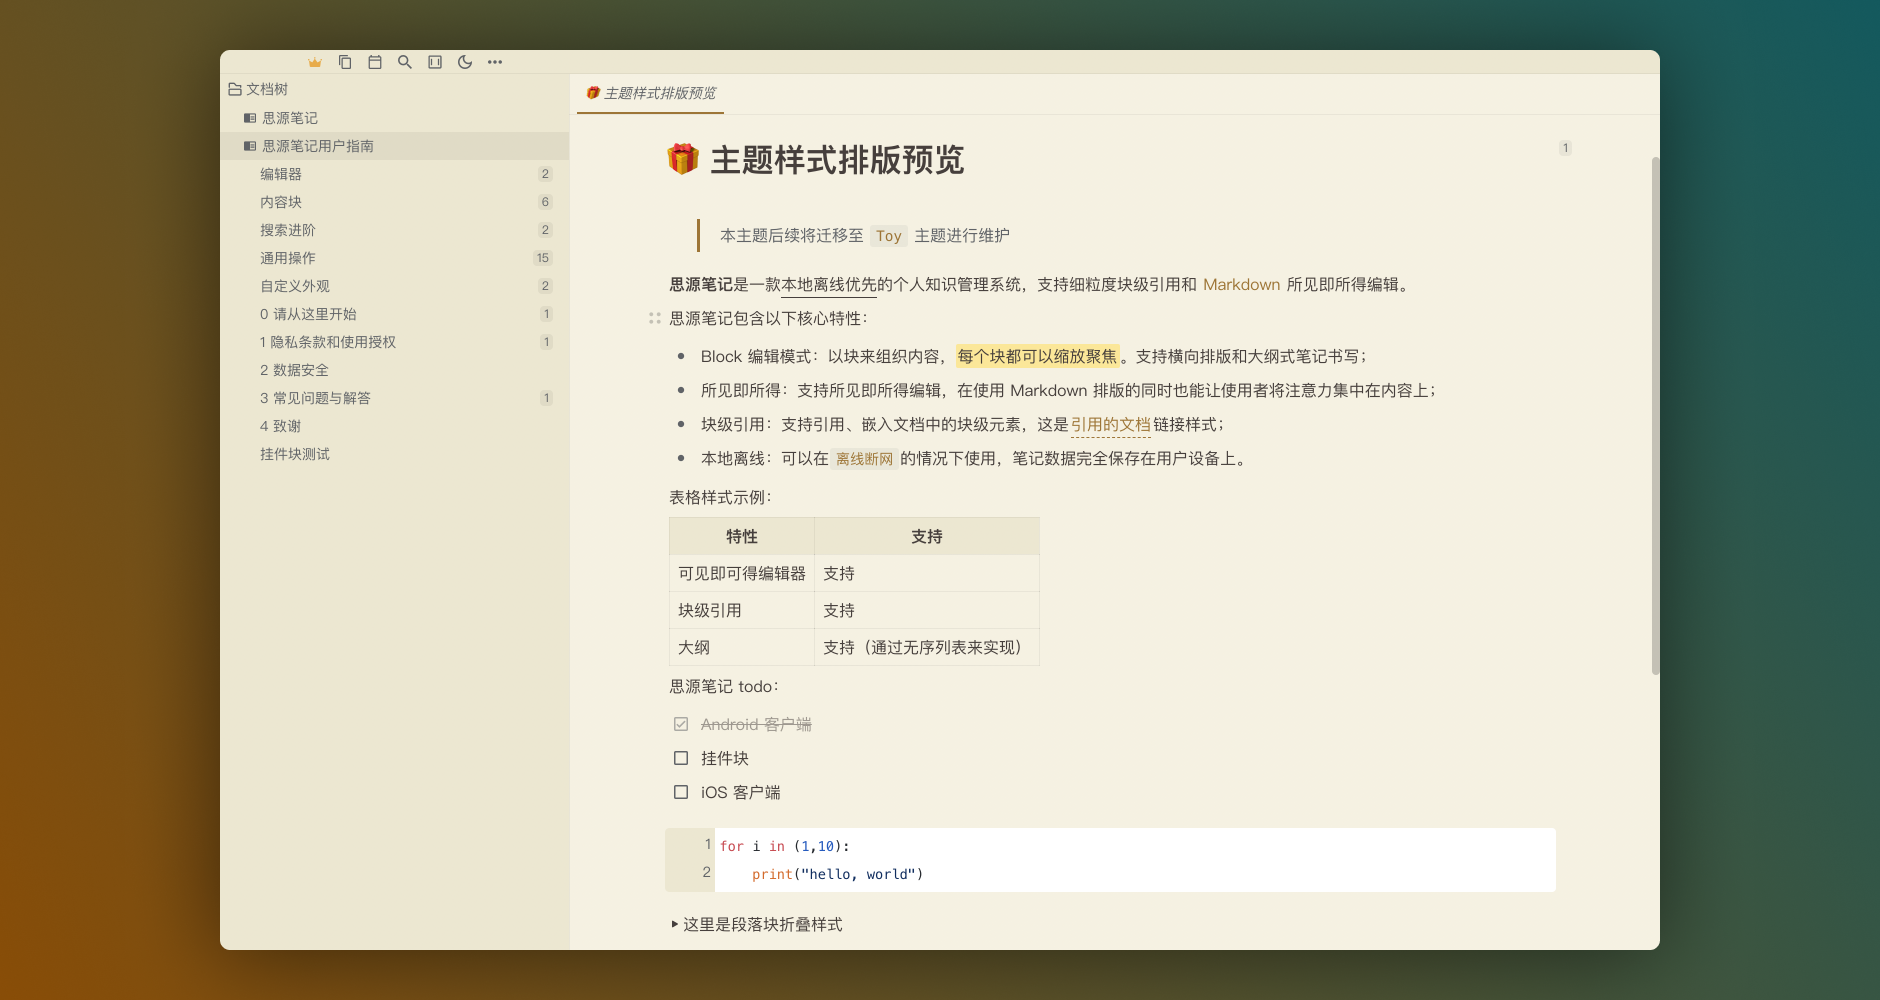Click the 可见即可得编辑器 table cell
The height and width of the screenshot is (1000, 1880).
742,573
